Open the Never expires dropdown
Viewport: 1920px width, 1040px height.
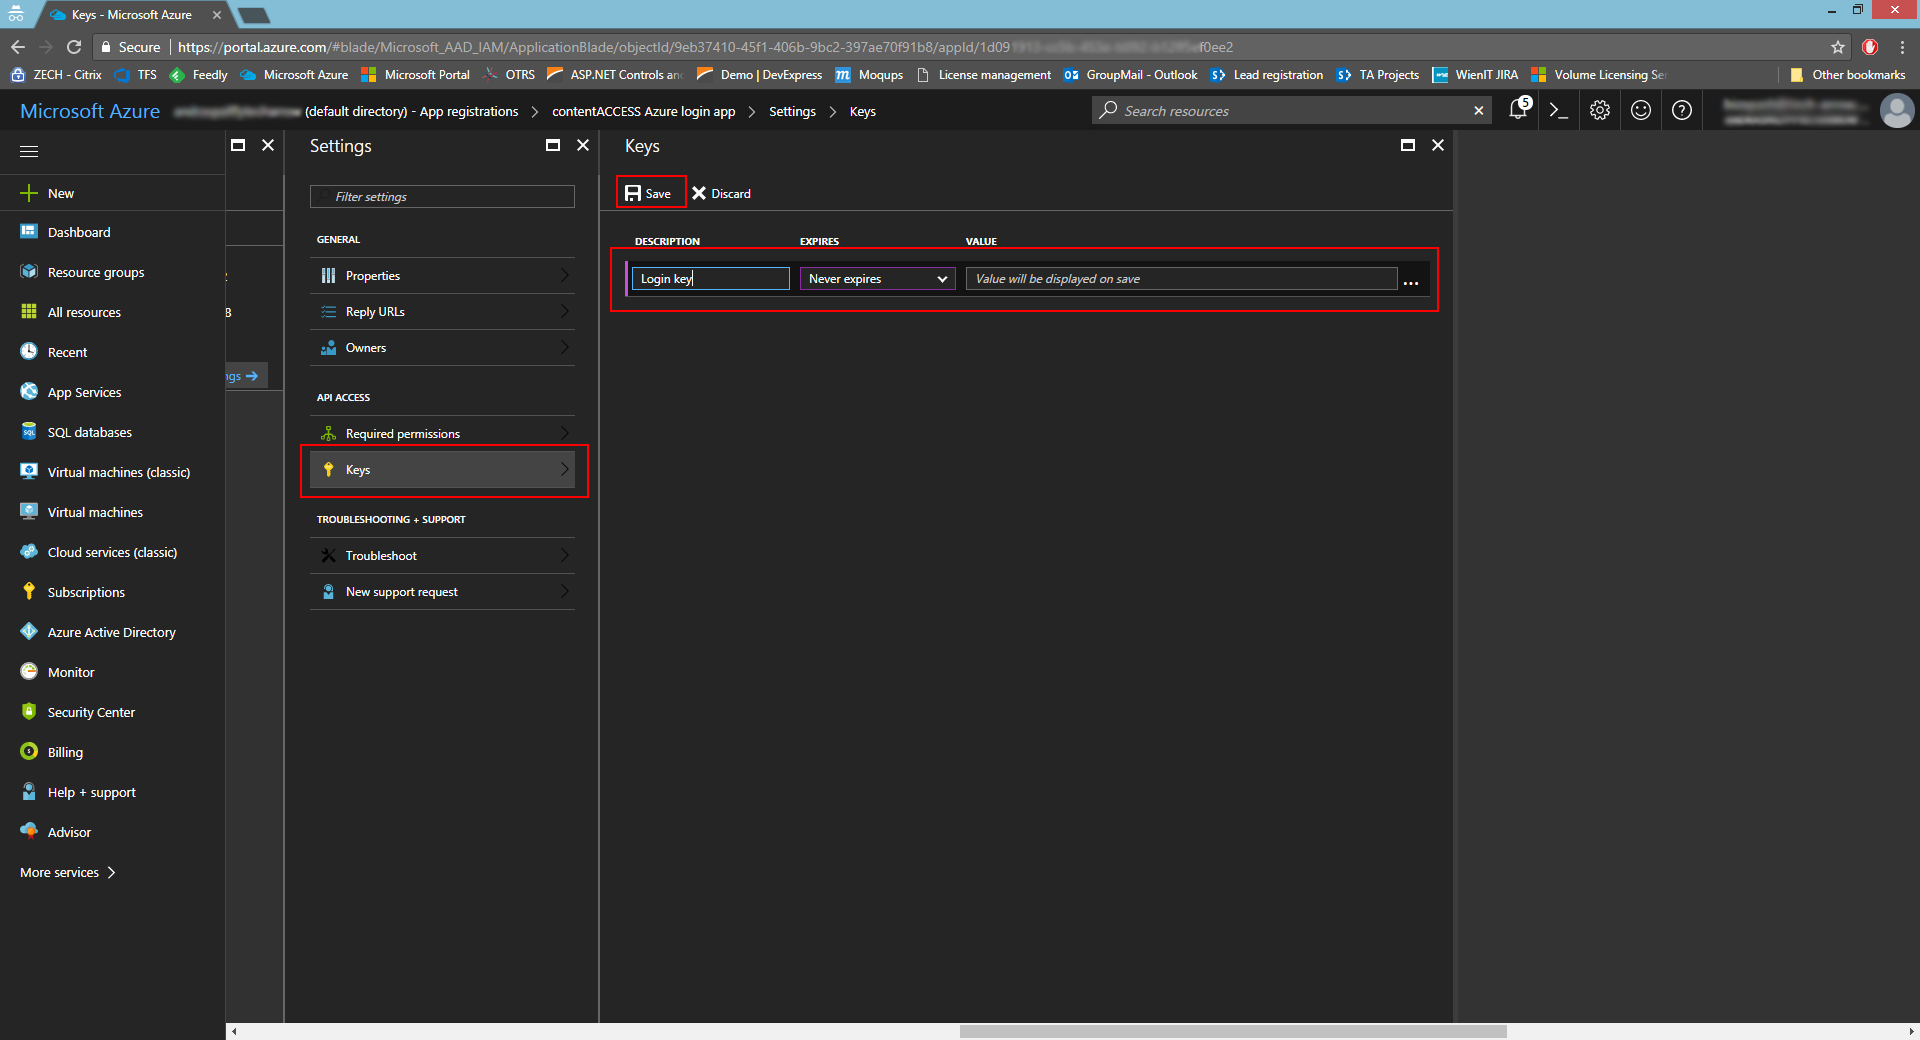(x=877, y=279)
